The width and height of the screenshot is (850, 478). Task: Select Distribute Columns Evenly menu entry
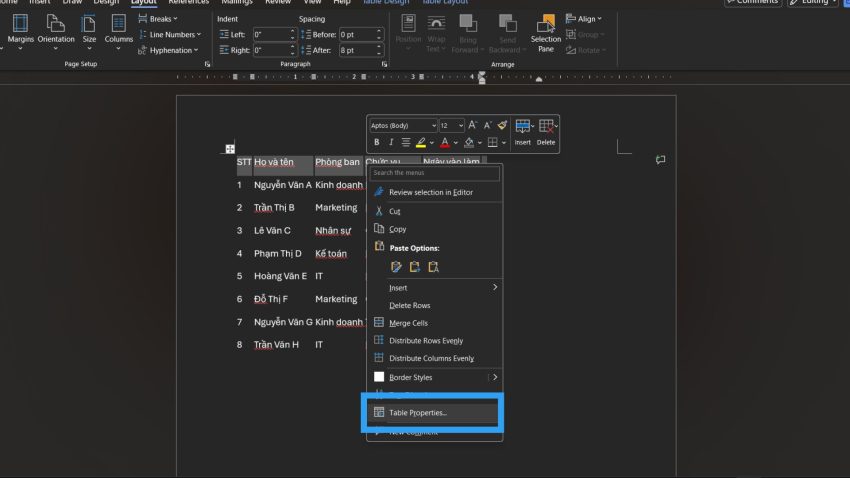tap(431, 358)
